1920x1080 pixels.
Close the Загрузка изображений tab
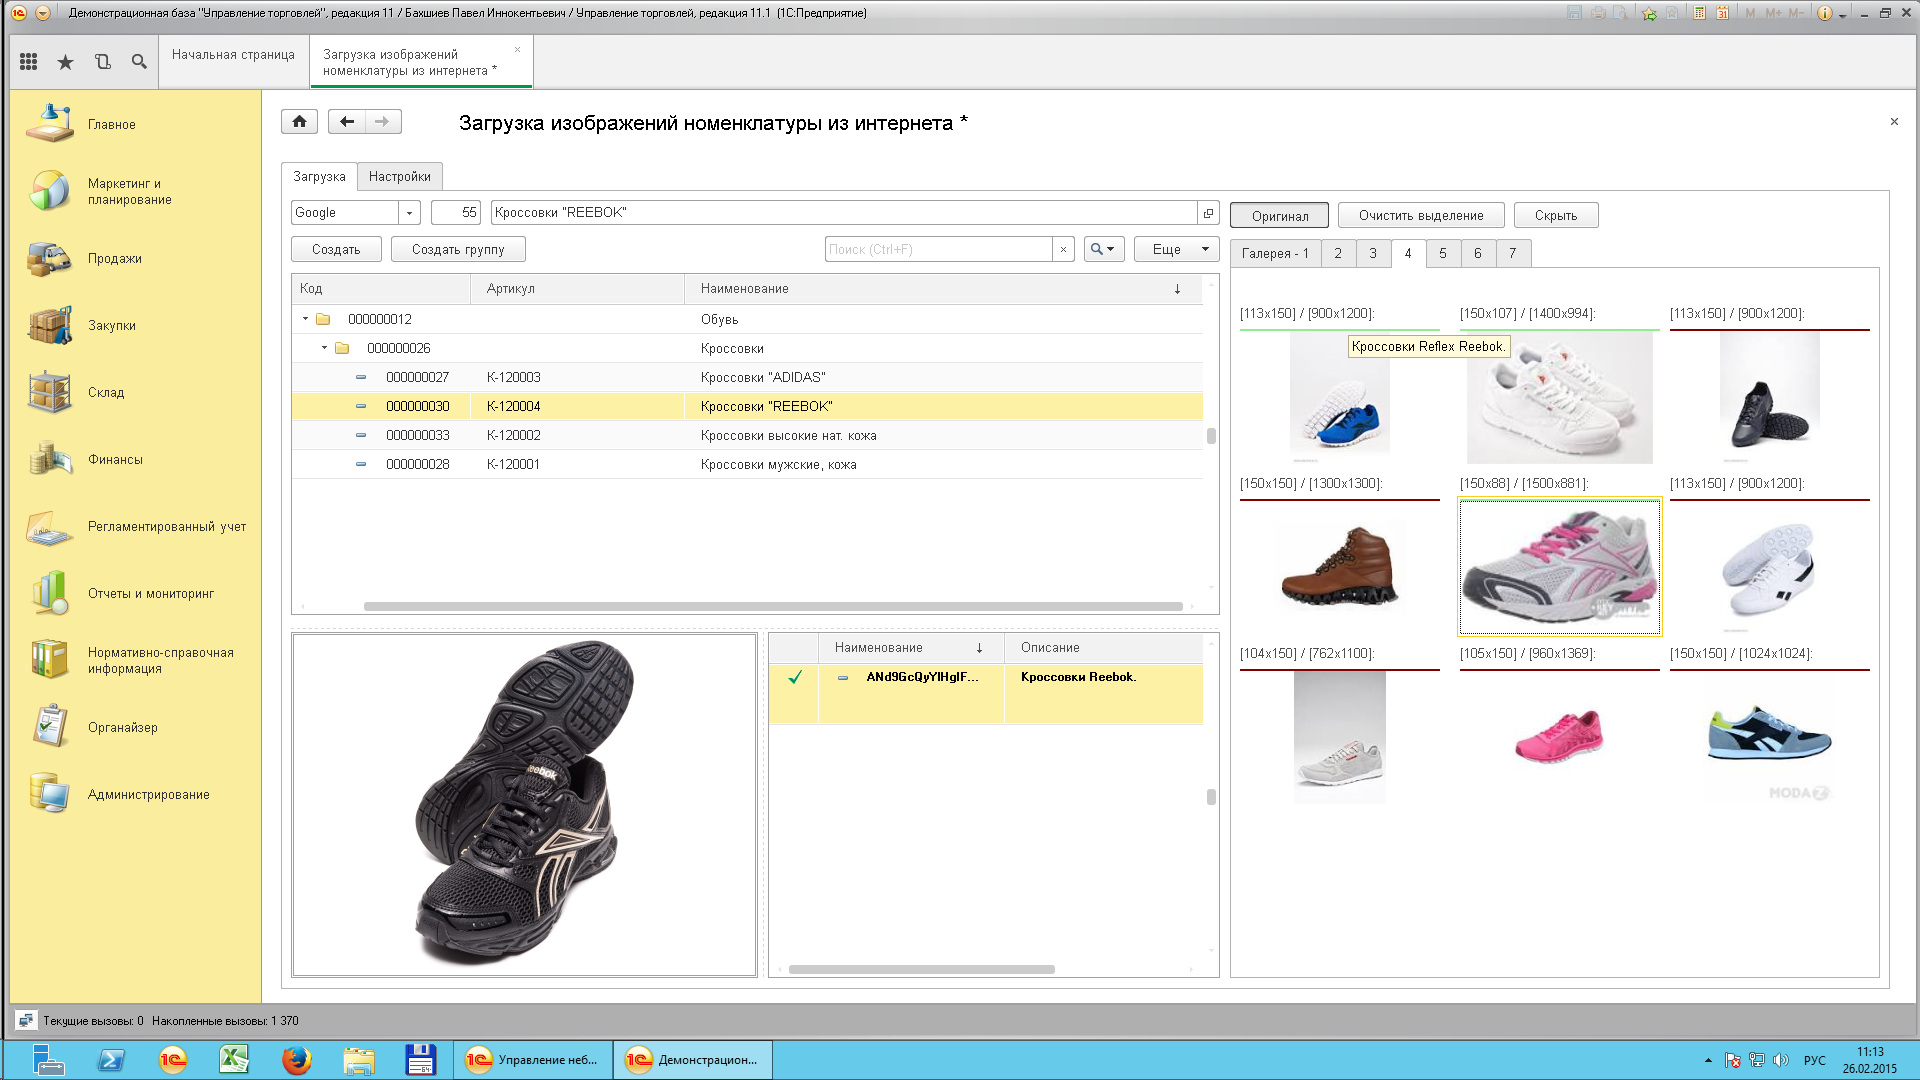(x=517, y=49)
